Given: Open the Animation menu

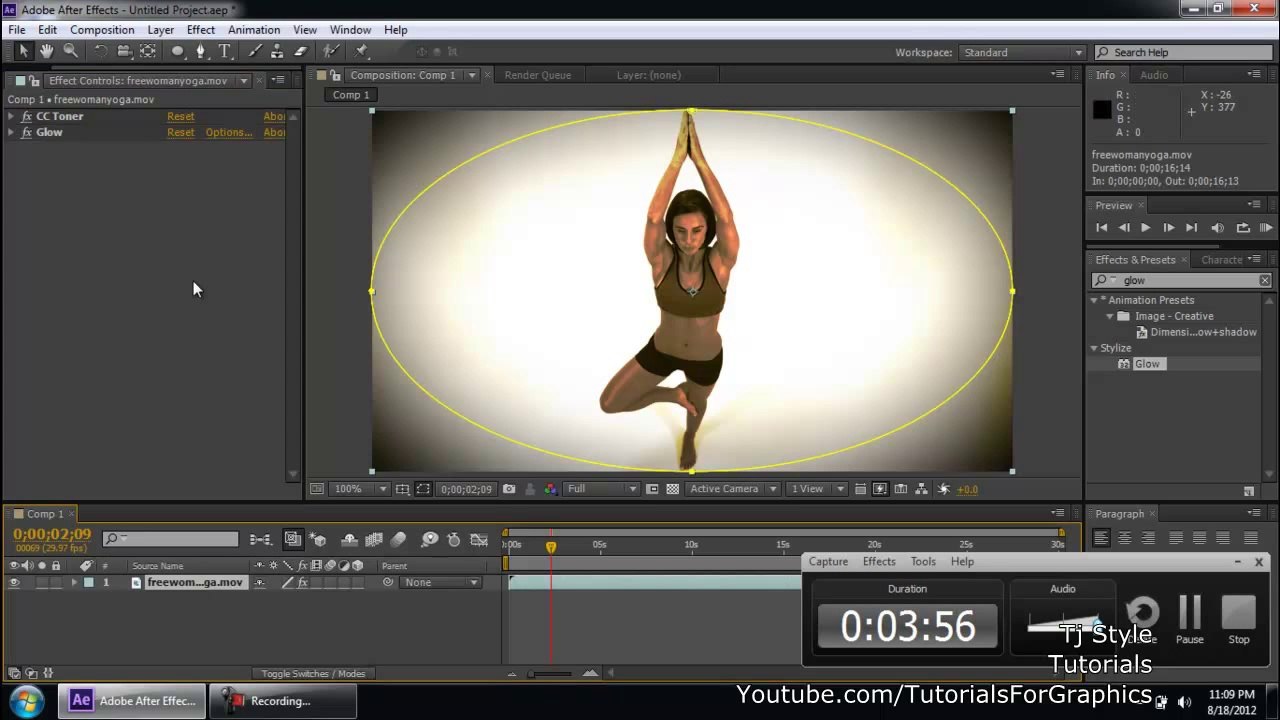Looking at the screenshot, I should 253,30.
